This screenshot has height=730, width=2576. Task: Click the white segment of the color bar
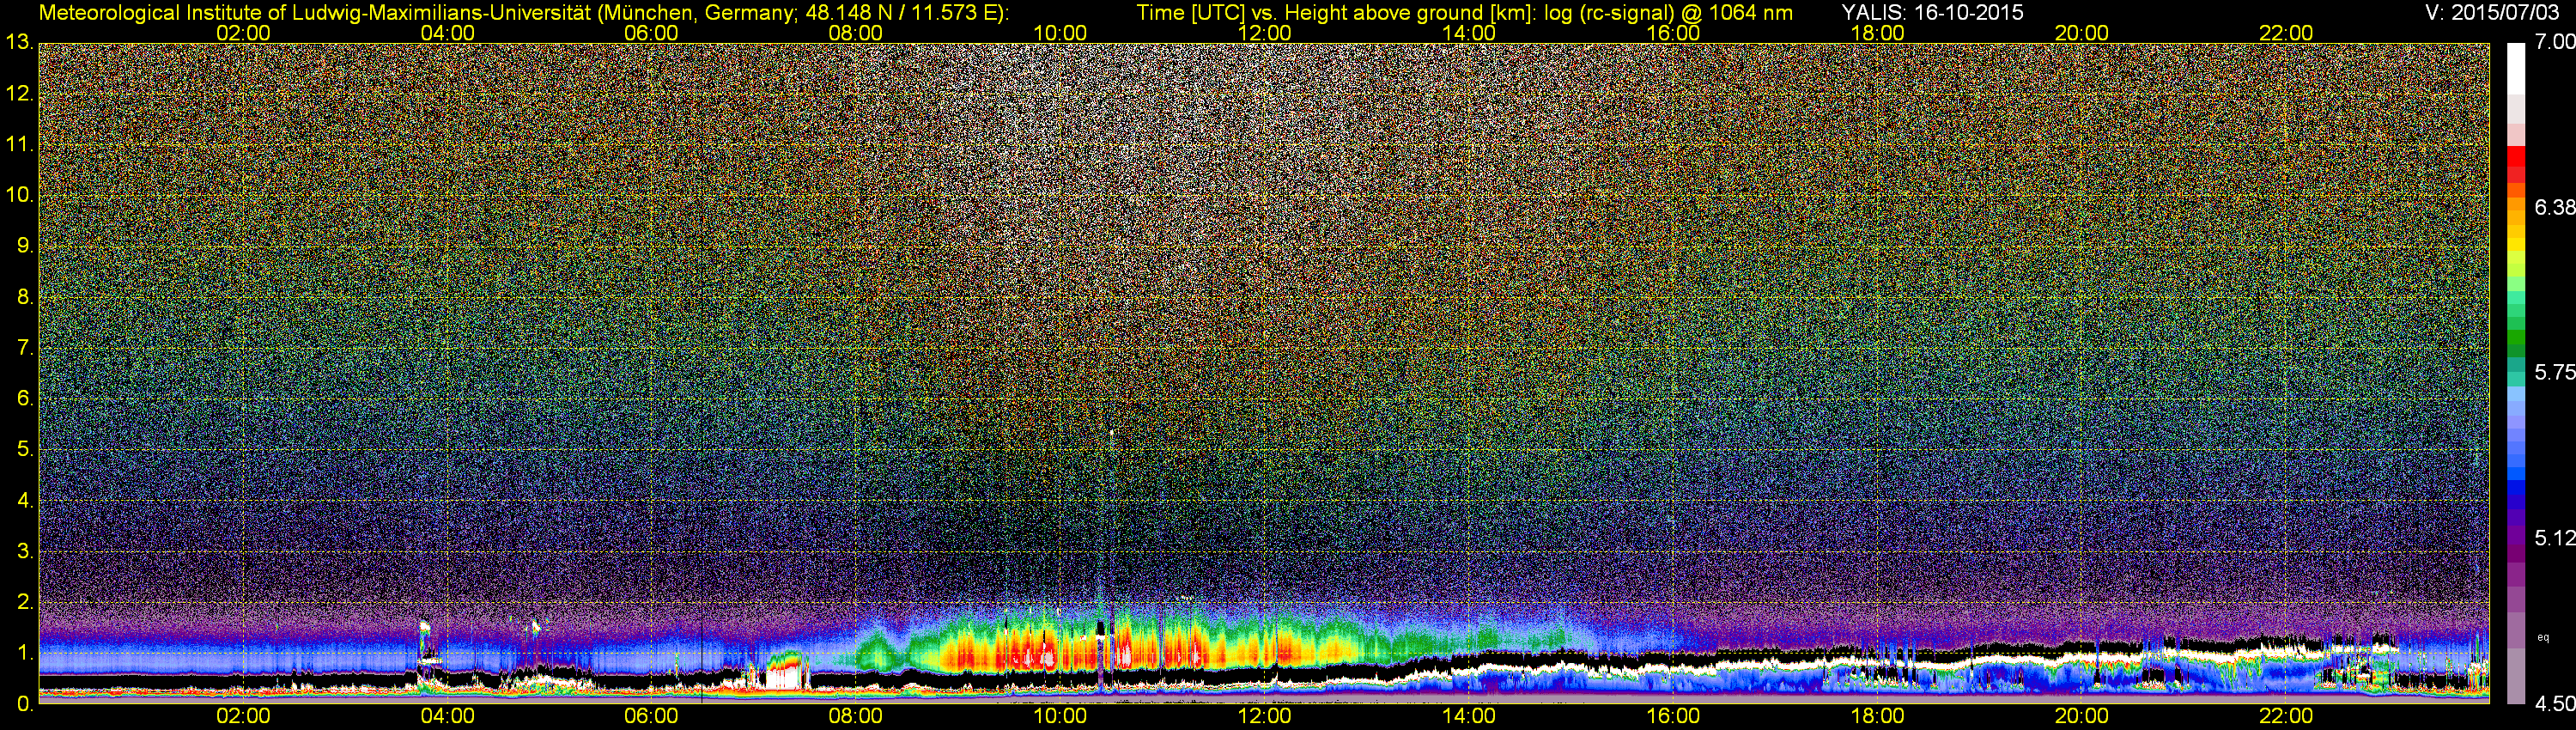pos(2516,68)
